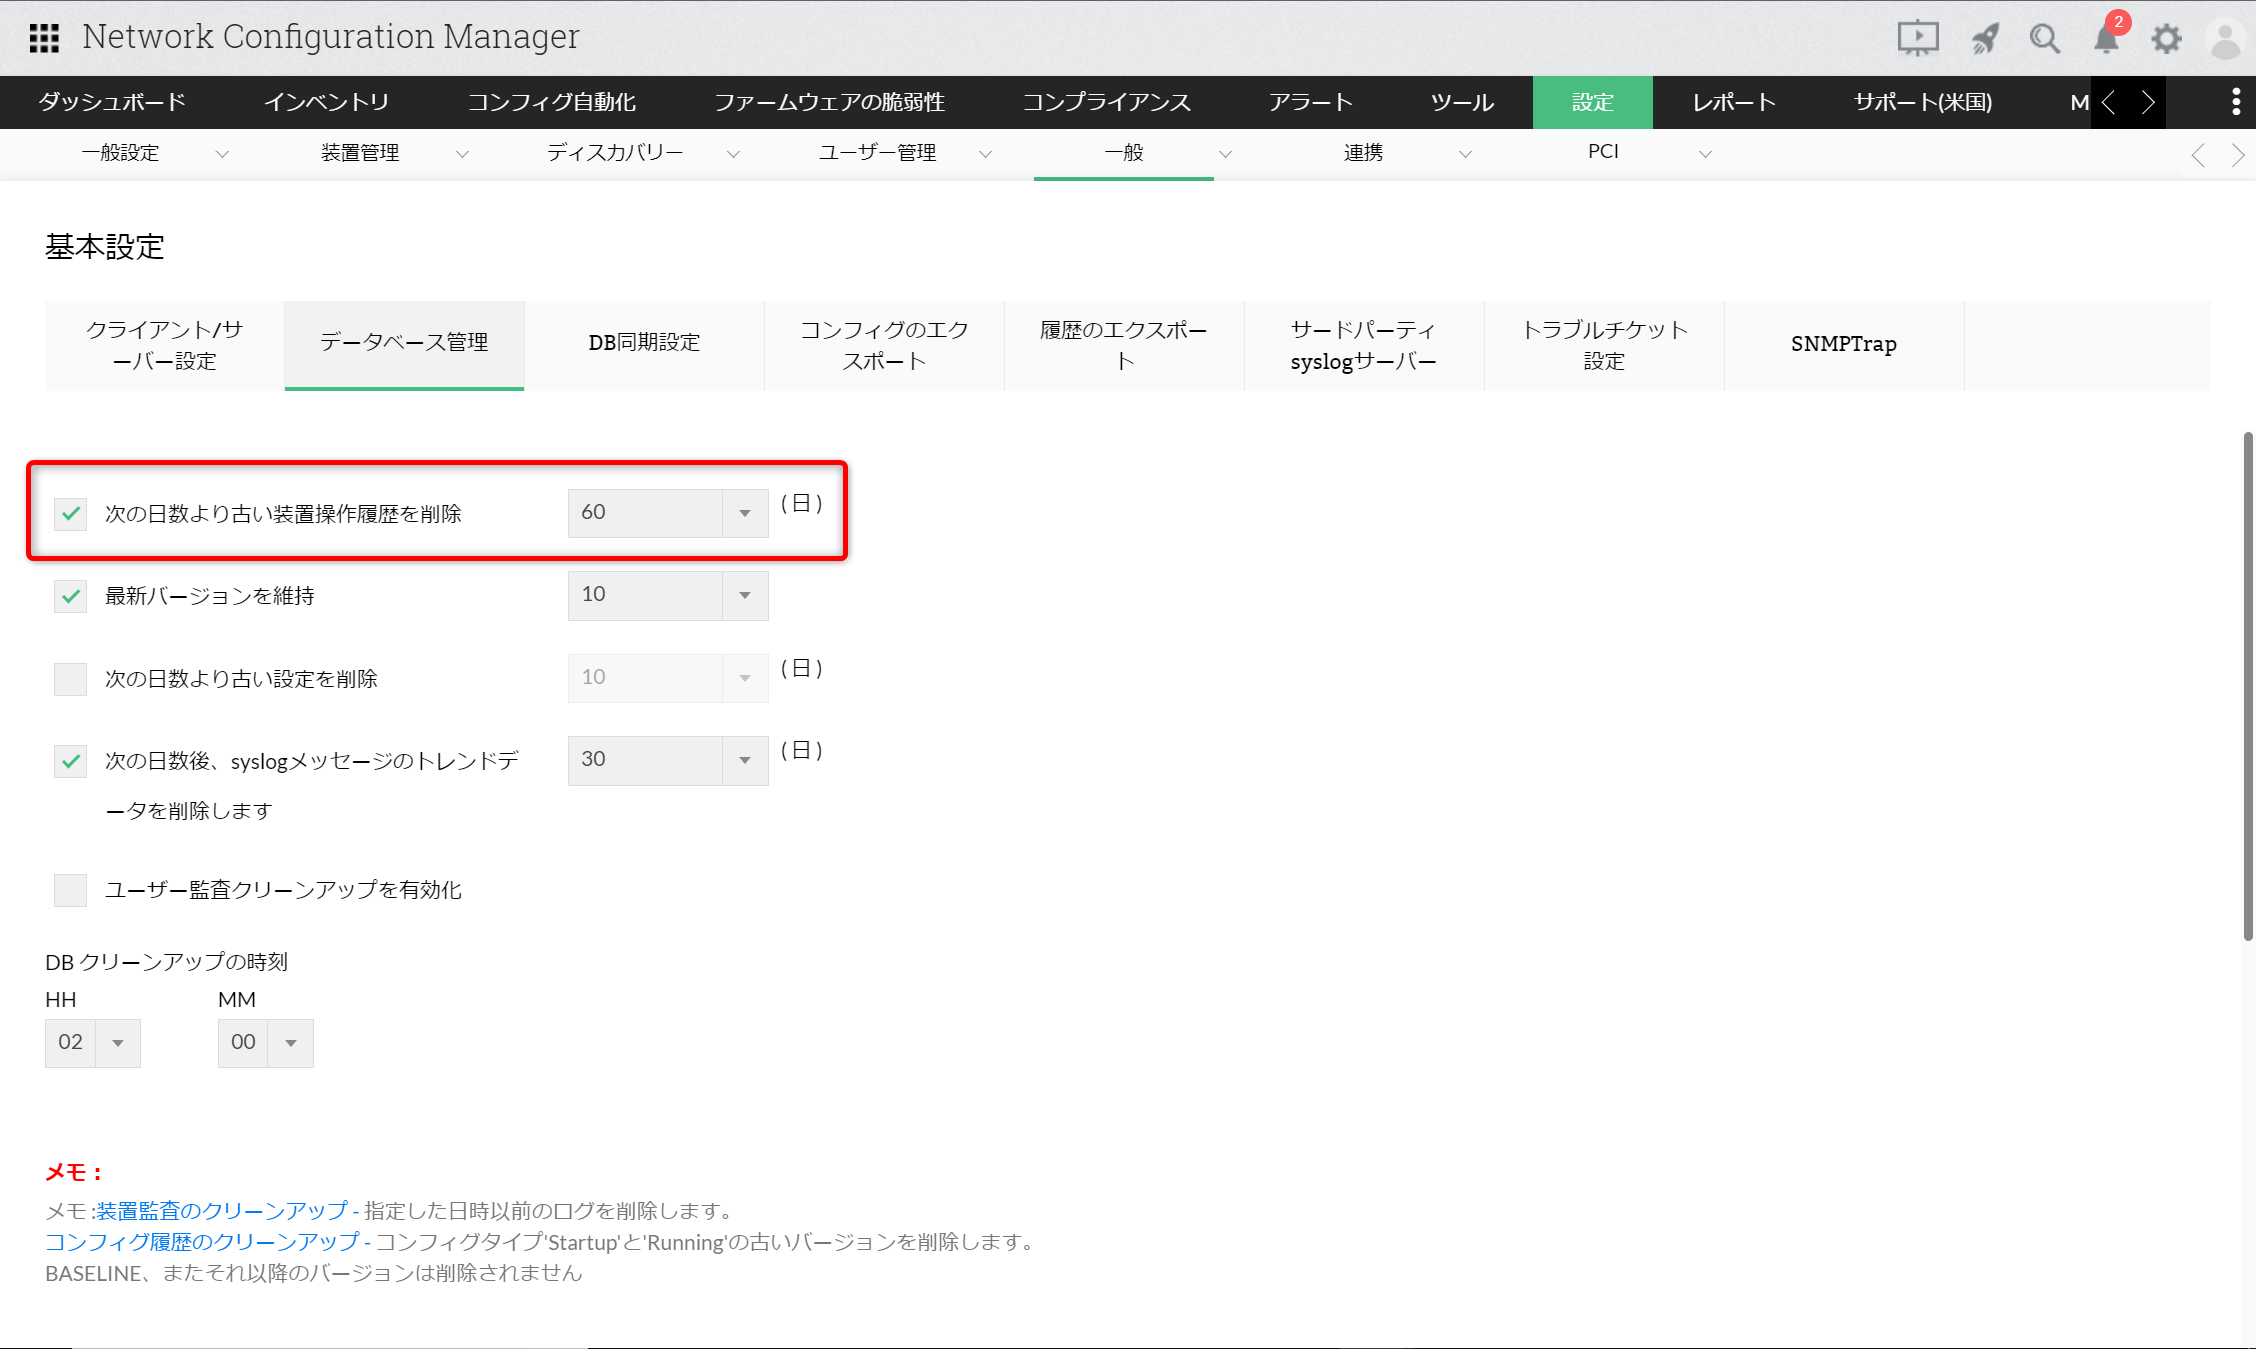The width and height of the screenshot is (2256, 1349).
Task: Click the vertical page scrollbar
Action: tap(2247, 686)
